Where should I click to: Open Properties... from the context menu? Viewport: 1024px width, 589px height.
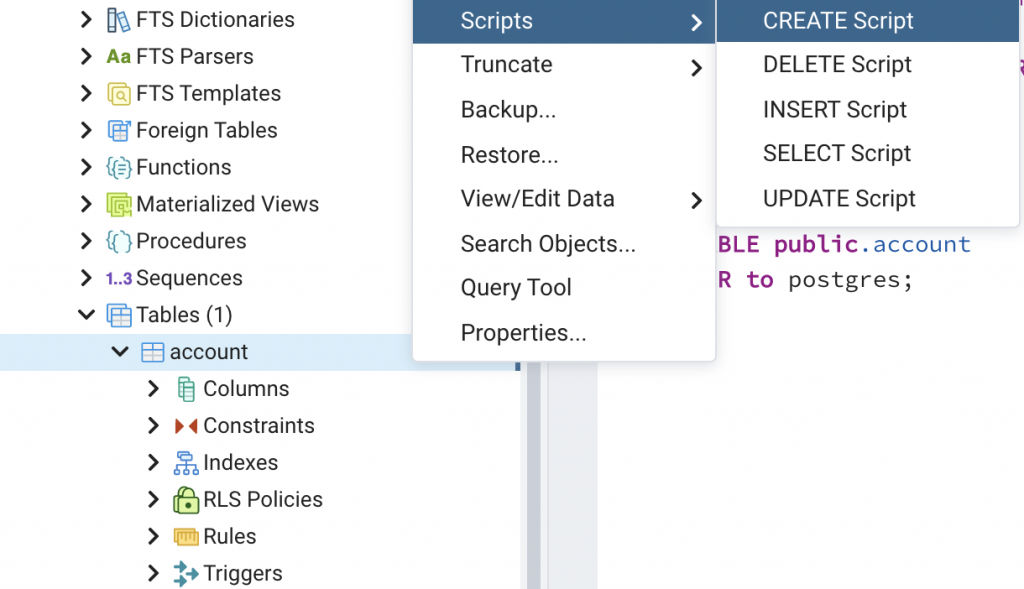click(x=523, y=333)
